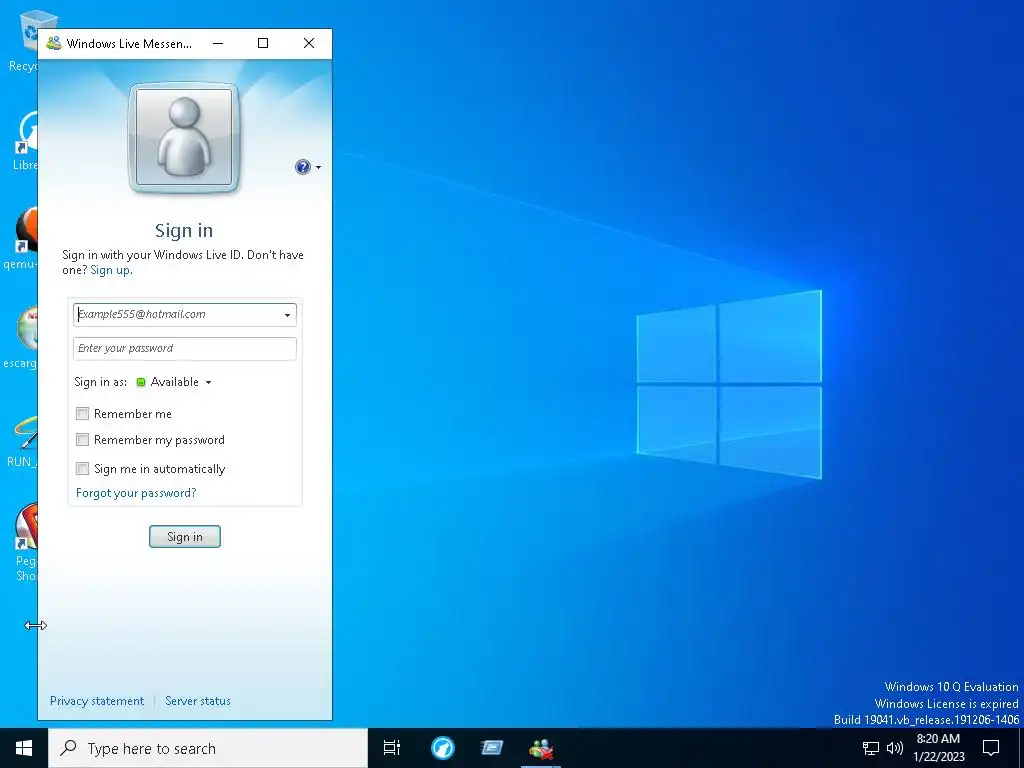
Task: Select the Libre desktop shortcut icon
Action: click(25, 139)
